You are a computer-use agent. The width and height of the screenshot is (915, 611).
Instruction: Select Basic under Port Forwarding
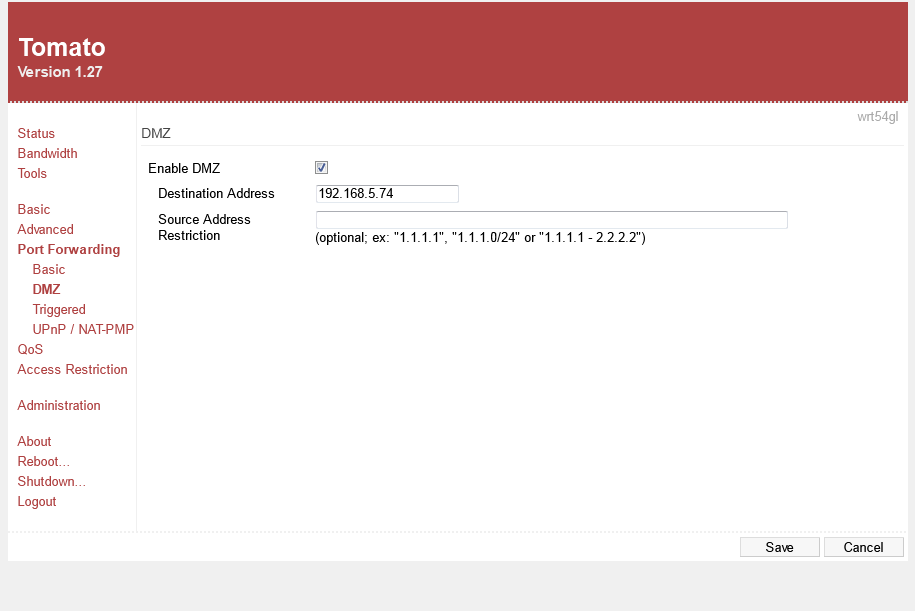pyautogui.click(x=48, y=270)
